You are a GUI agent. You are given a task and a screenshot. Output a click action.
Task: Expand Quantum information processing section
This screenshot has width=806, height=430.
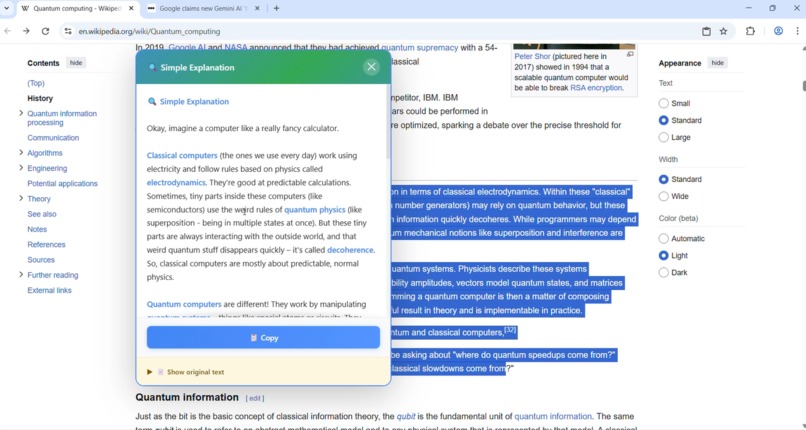tap(21, 113)
